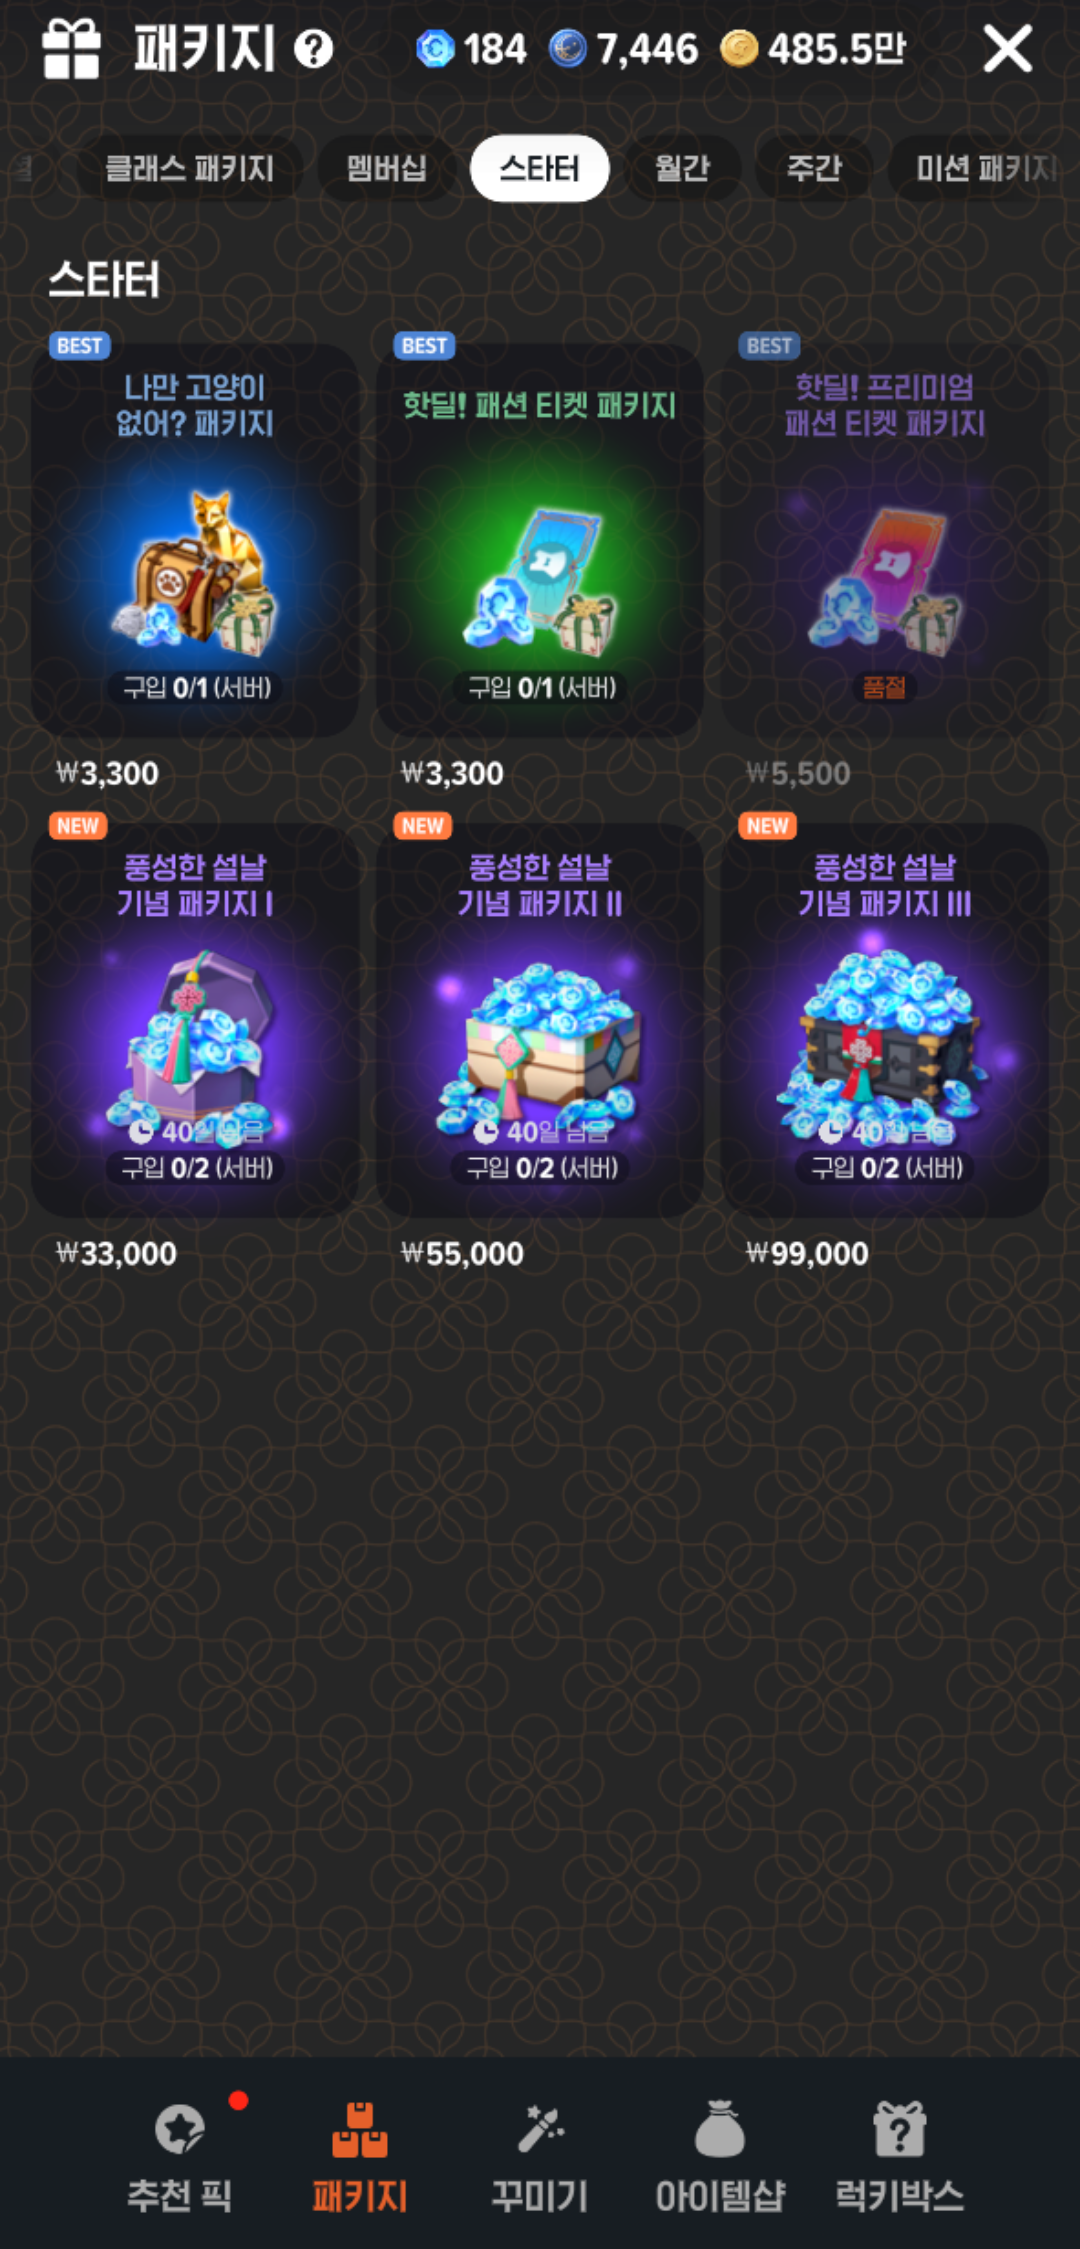
Task: Open the 미션 패키지 tab
Action: tap(984, 168)
